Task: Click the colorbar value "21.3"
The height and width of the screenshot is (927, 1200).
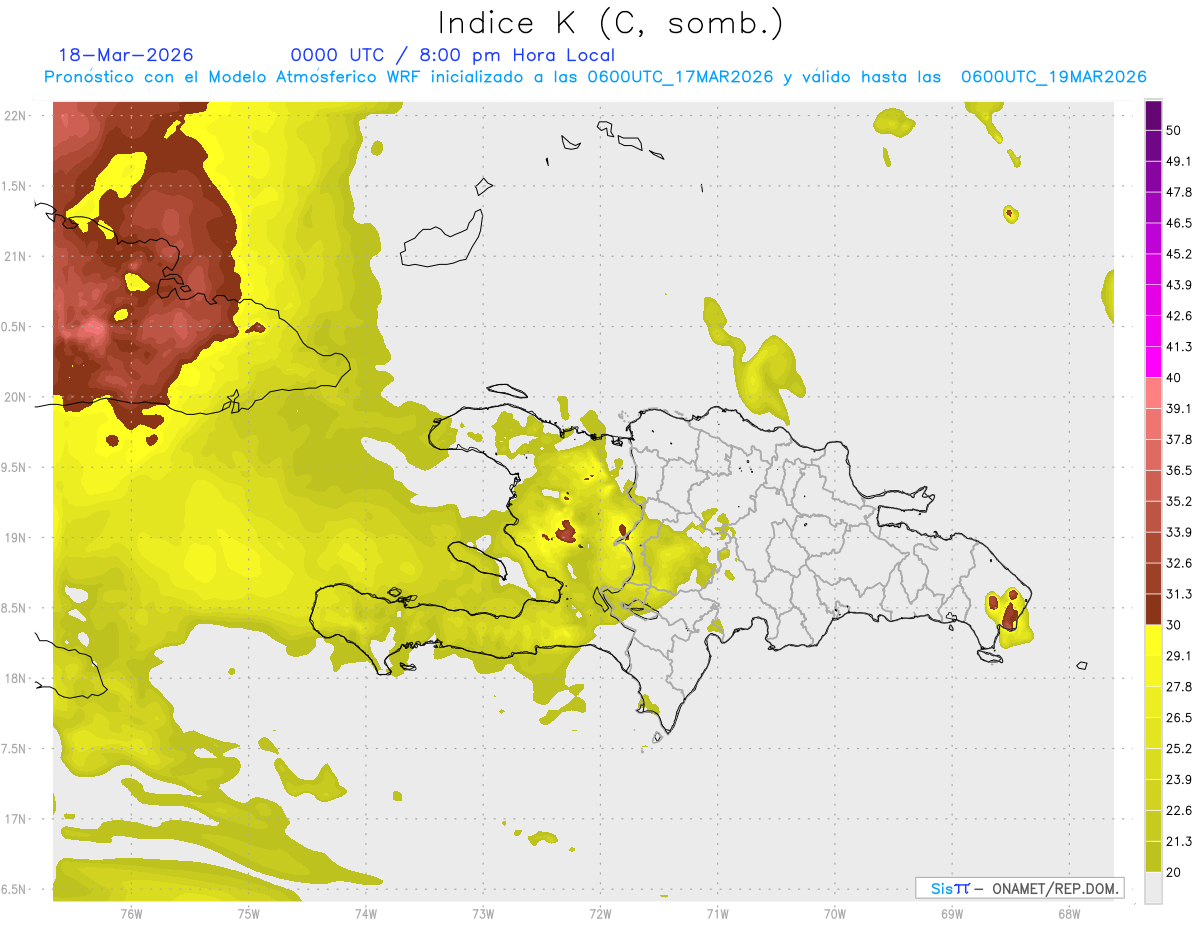Action: [x=1180, y=841]
